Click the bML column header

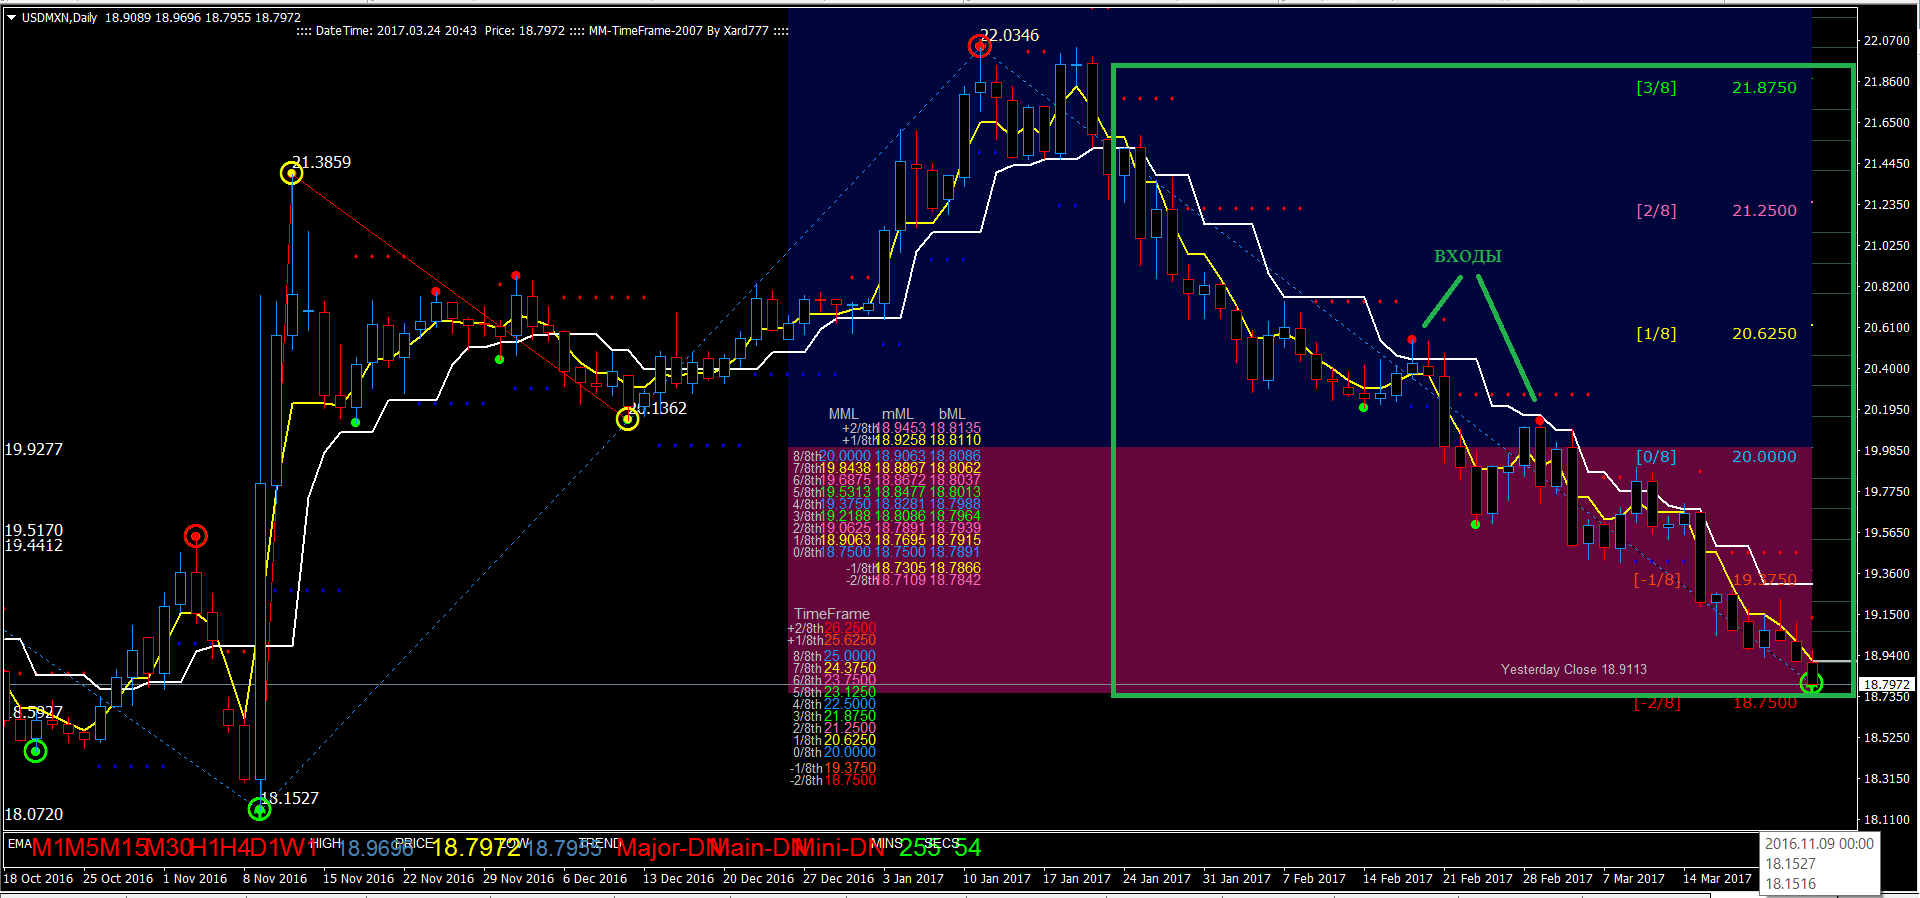[952, 414]
